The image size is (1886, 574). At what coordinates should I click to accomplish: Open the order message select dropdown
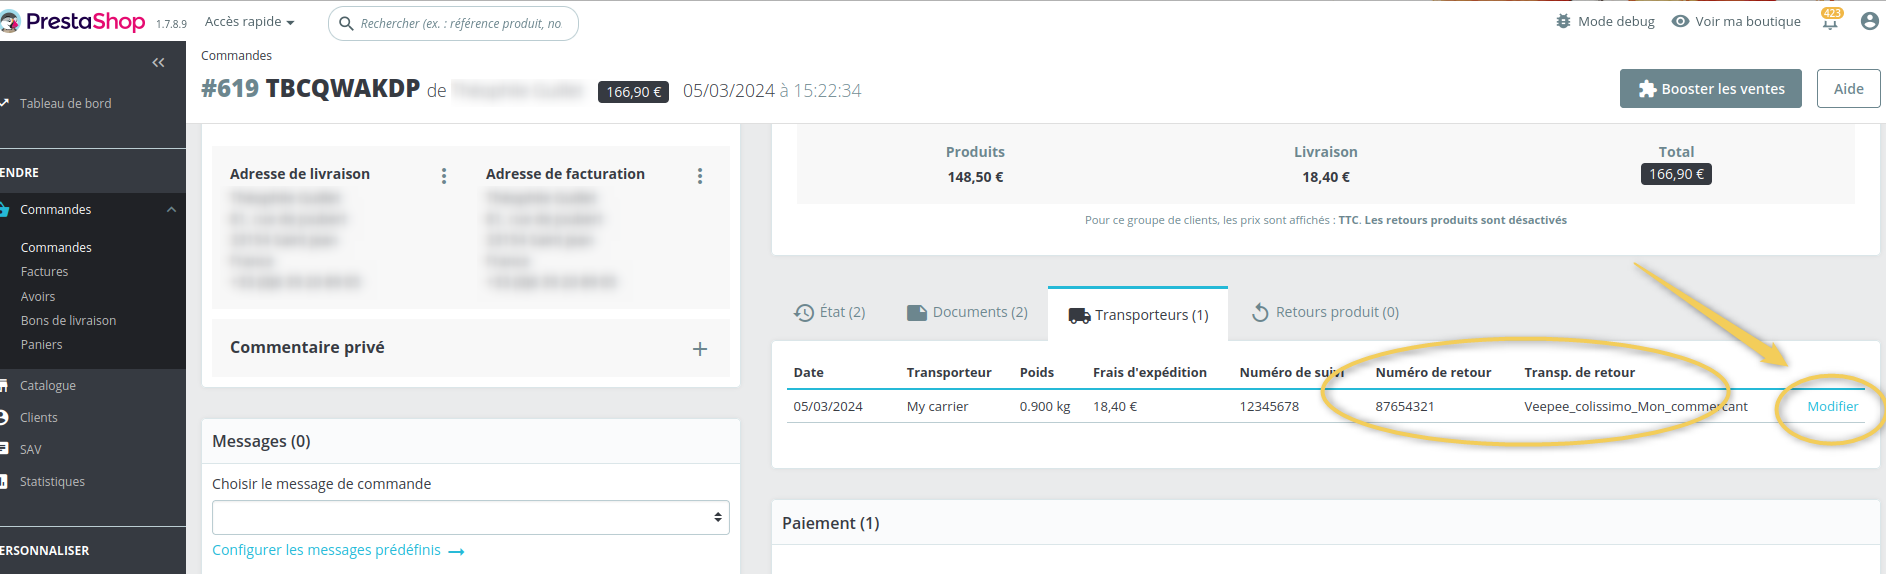470,517
